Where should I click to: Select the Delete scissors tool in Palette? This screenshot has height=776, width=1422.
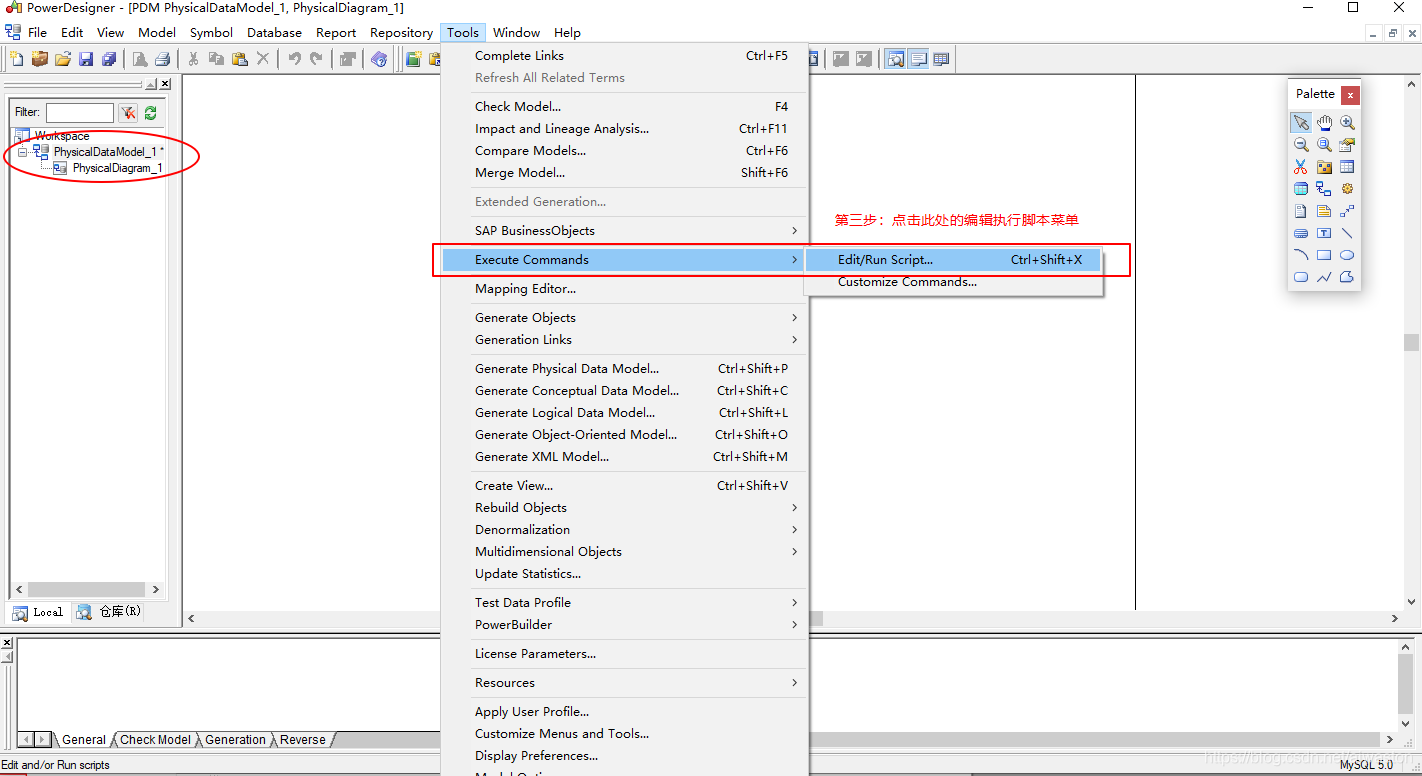tap(1301, 167)
